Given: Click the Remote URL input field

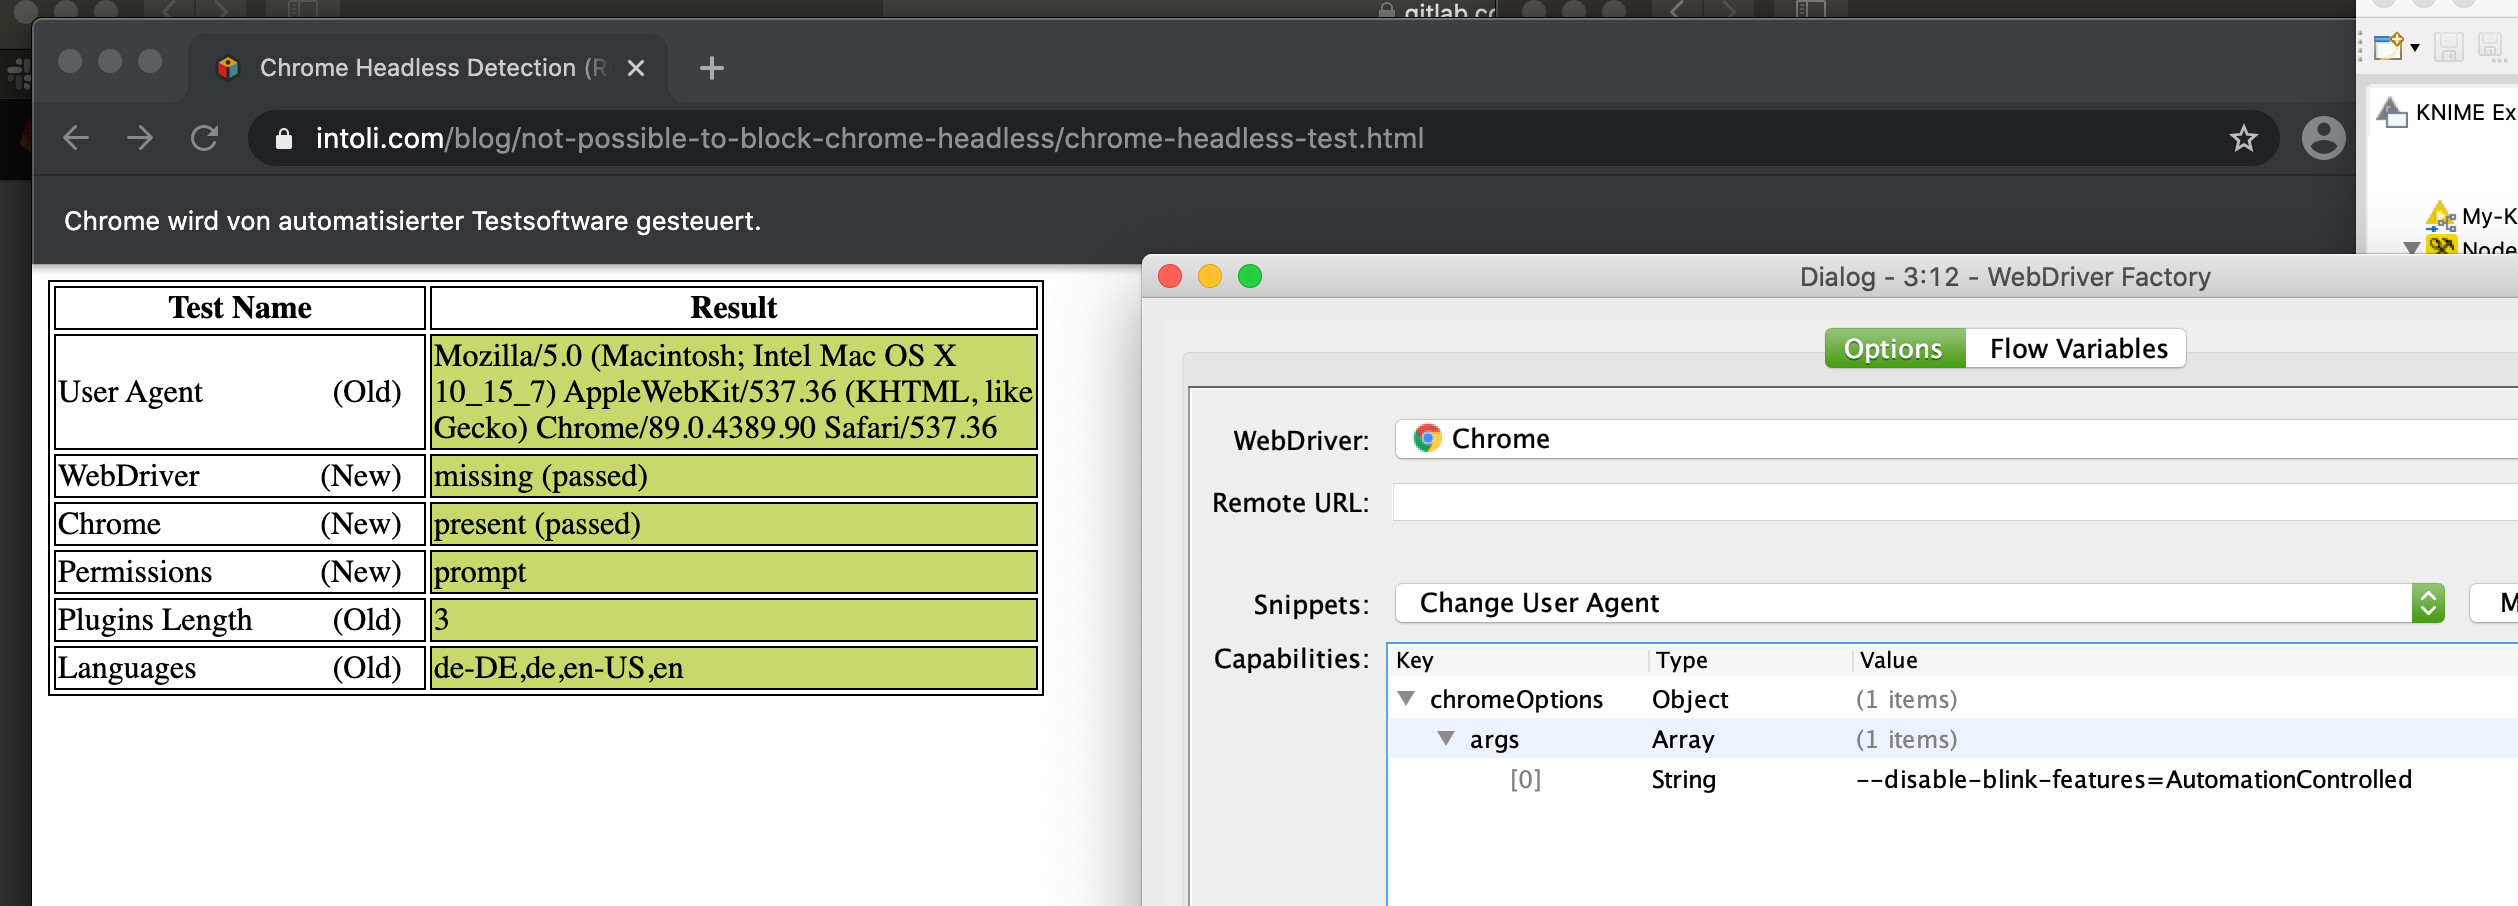Looking at the screenshot, I should tap(1950, 502).
